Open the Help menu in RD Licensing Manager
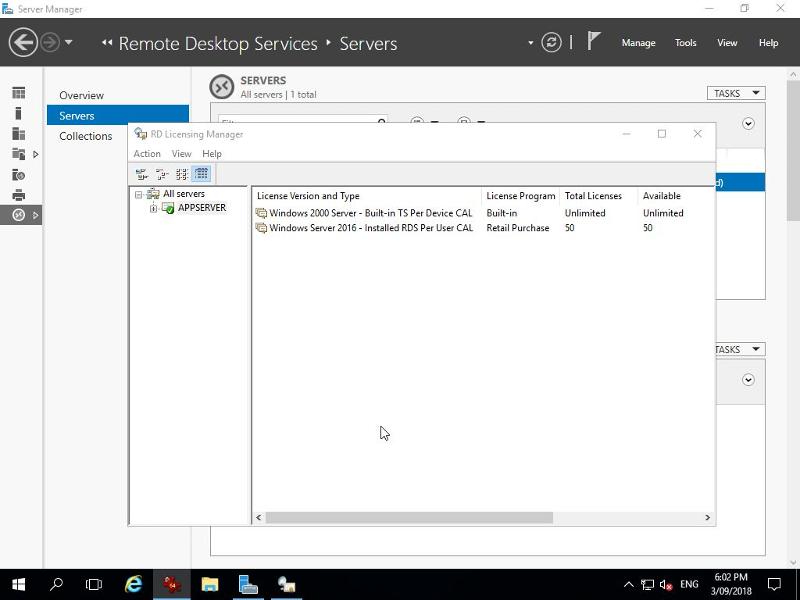Screen dimensions: 800x600 pos(212,154)
